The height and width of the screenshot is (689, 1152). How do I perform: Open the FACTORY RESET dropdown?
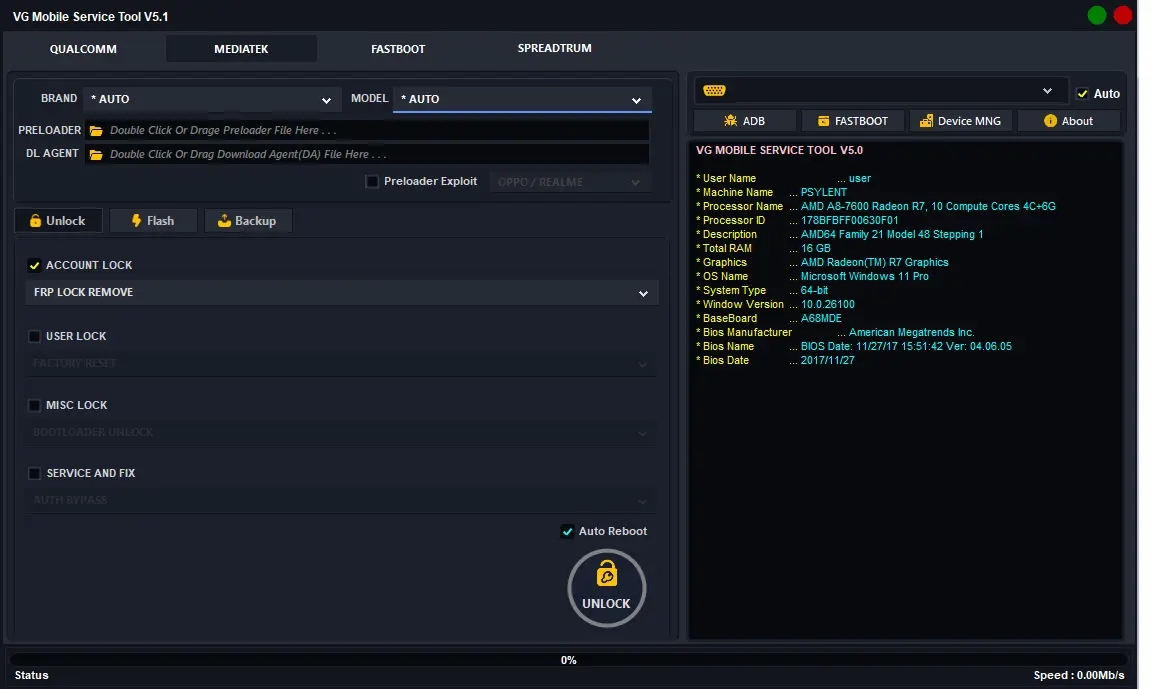coord(342,364)
